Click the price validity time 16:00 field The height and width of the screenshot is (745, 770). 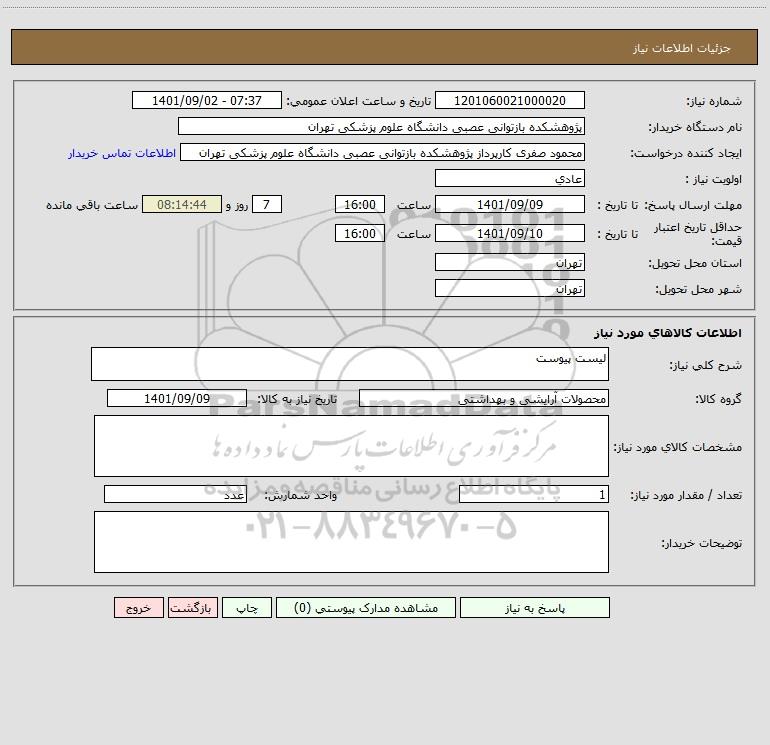pyautogui.click(x=359, y=233)
